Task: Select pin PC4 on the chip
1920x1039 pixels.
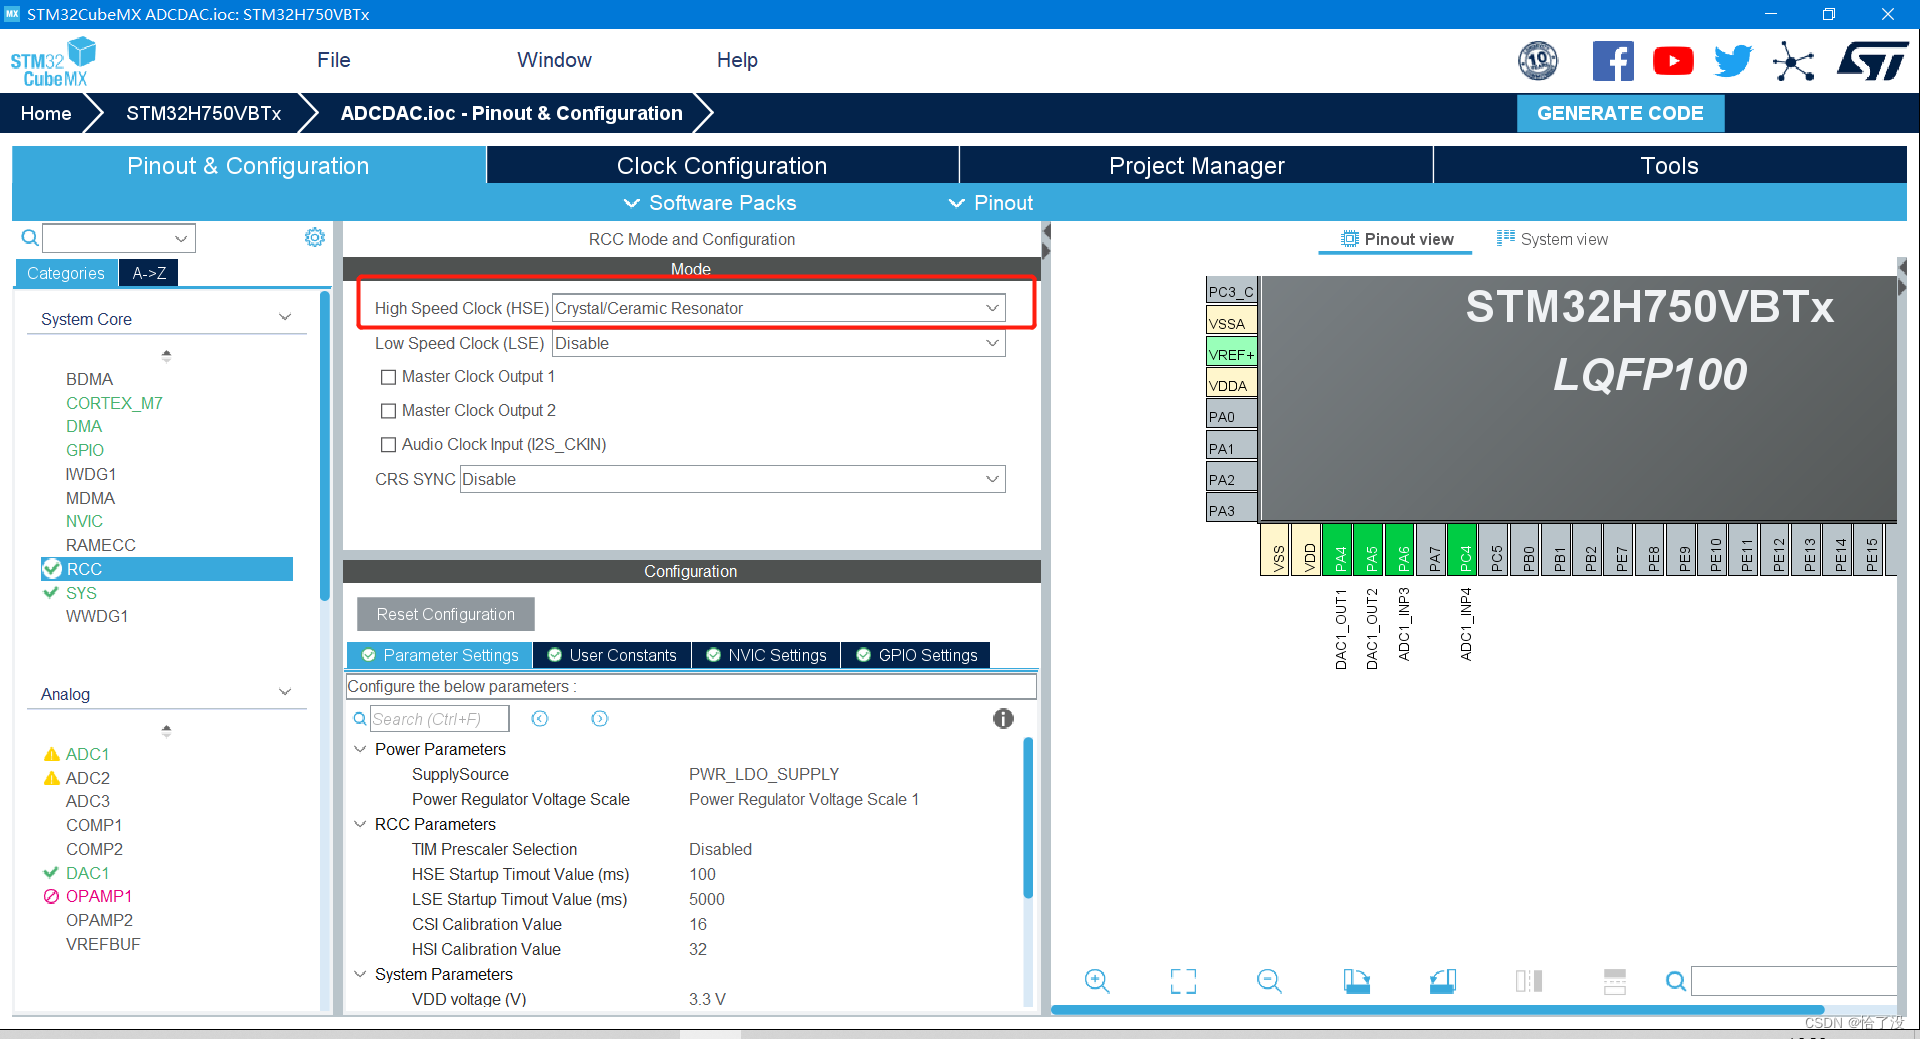Action: pos(1464,549)
